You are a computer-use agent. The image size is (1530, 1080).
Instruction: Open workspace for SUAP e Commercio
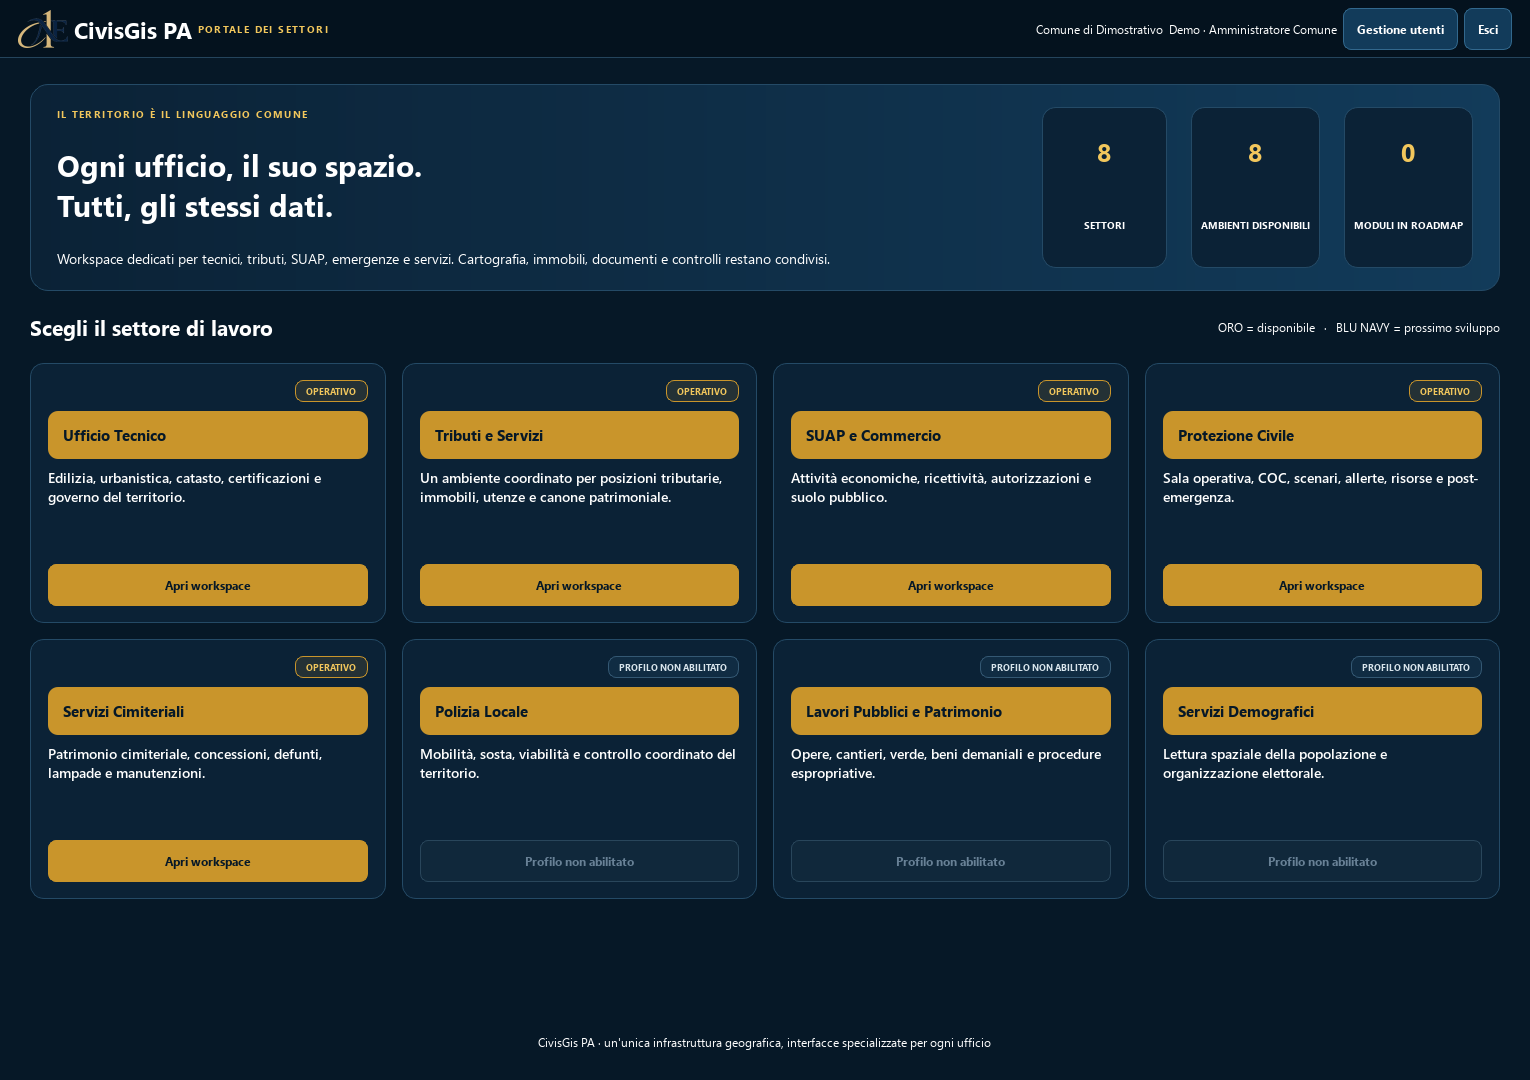pyautogui.click(x=951, y=585)
